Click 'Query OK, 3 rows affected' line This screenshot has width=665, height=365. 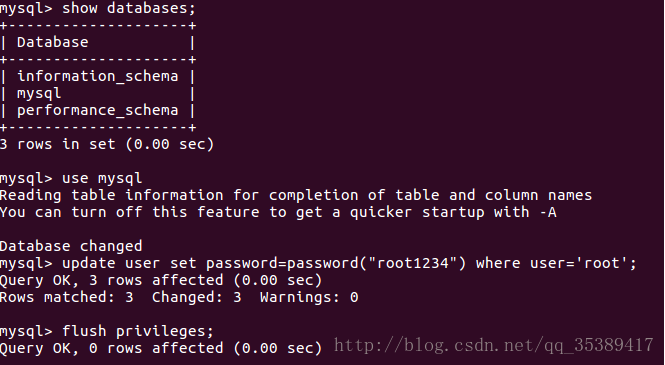[x=161, y=280]
